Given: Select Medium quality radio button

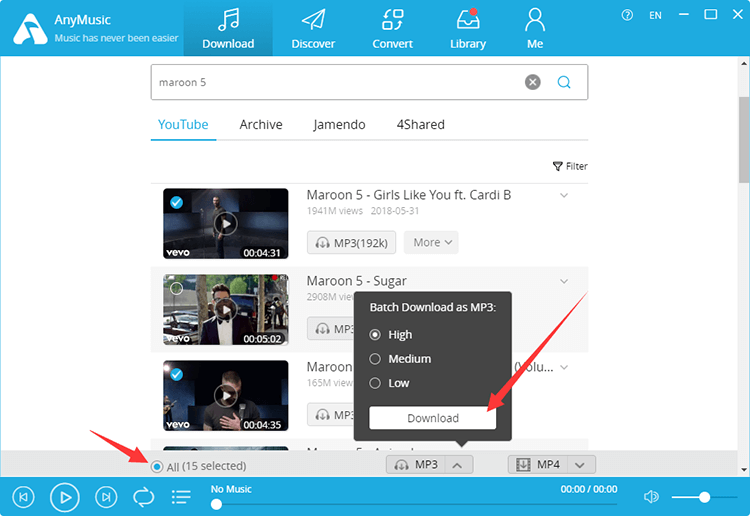Looking at the screenshot, I should (x=375, y=359).
